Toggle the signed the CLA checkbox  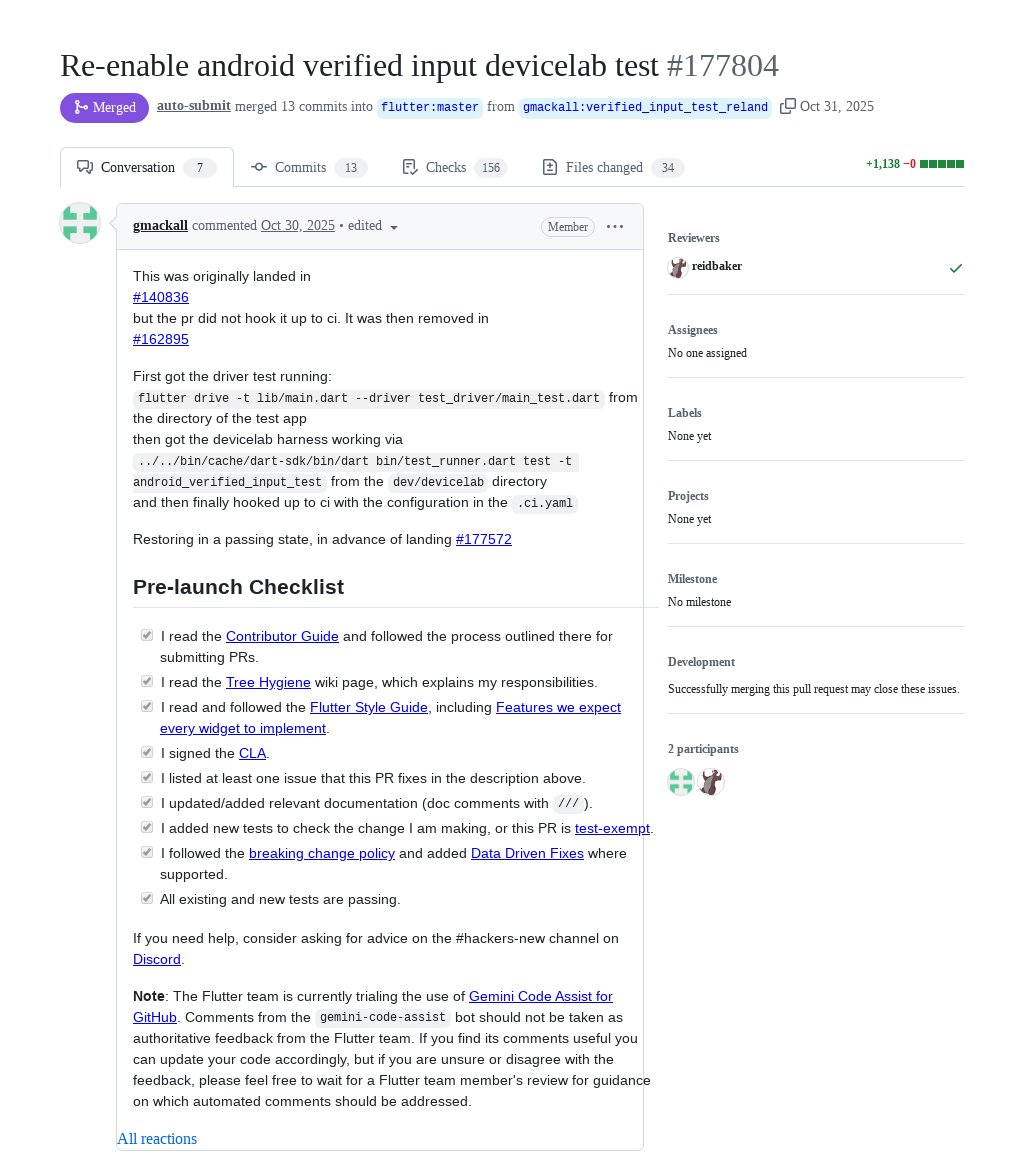click(x=147, y=753)
